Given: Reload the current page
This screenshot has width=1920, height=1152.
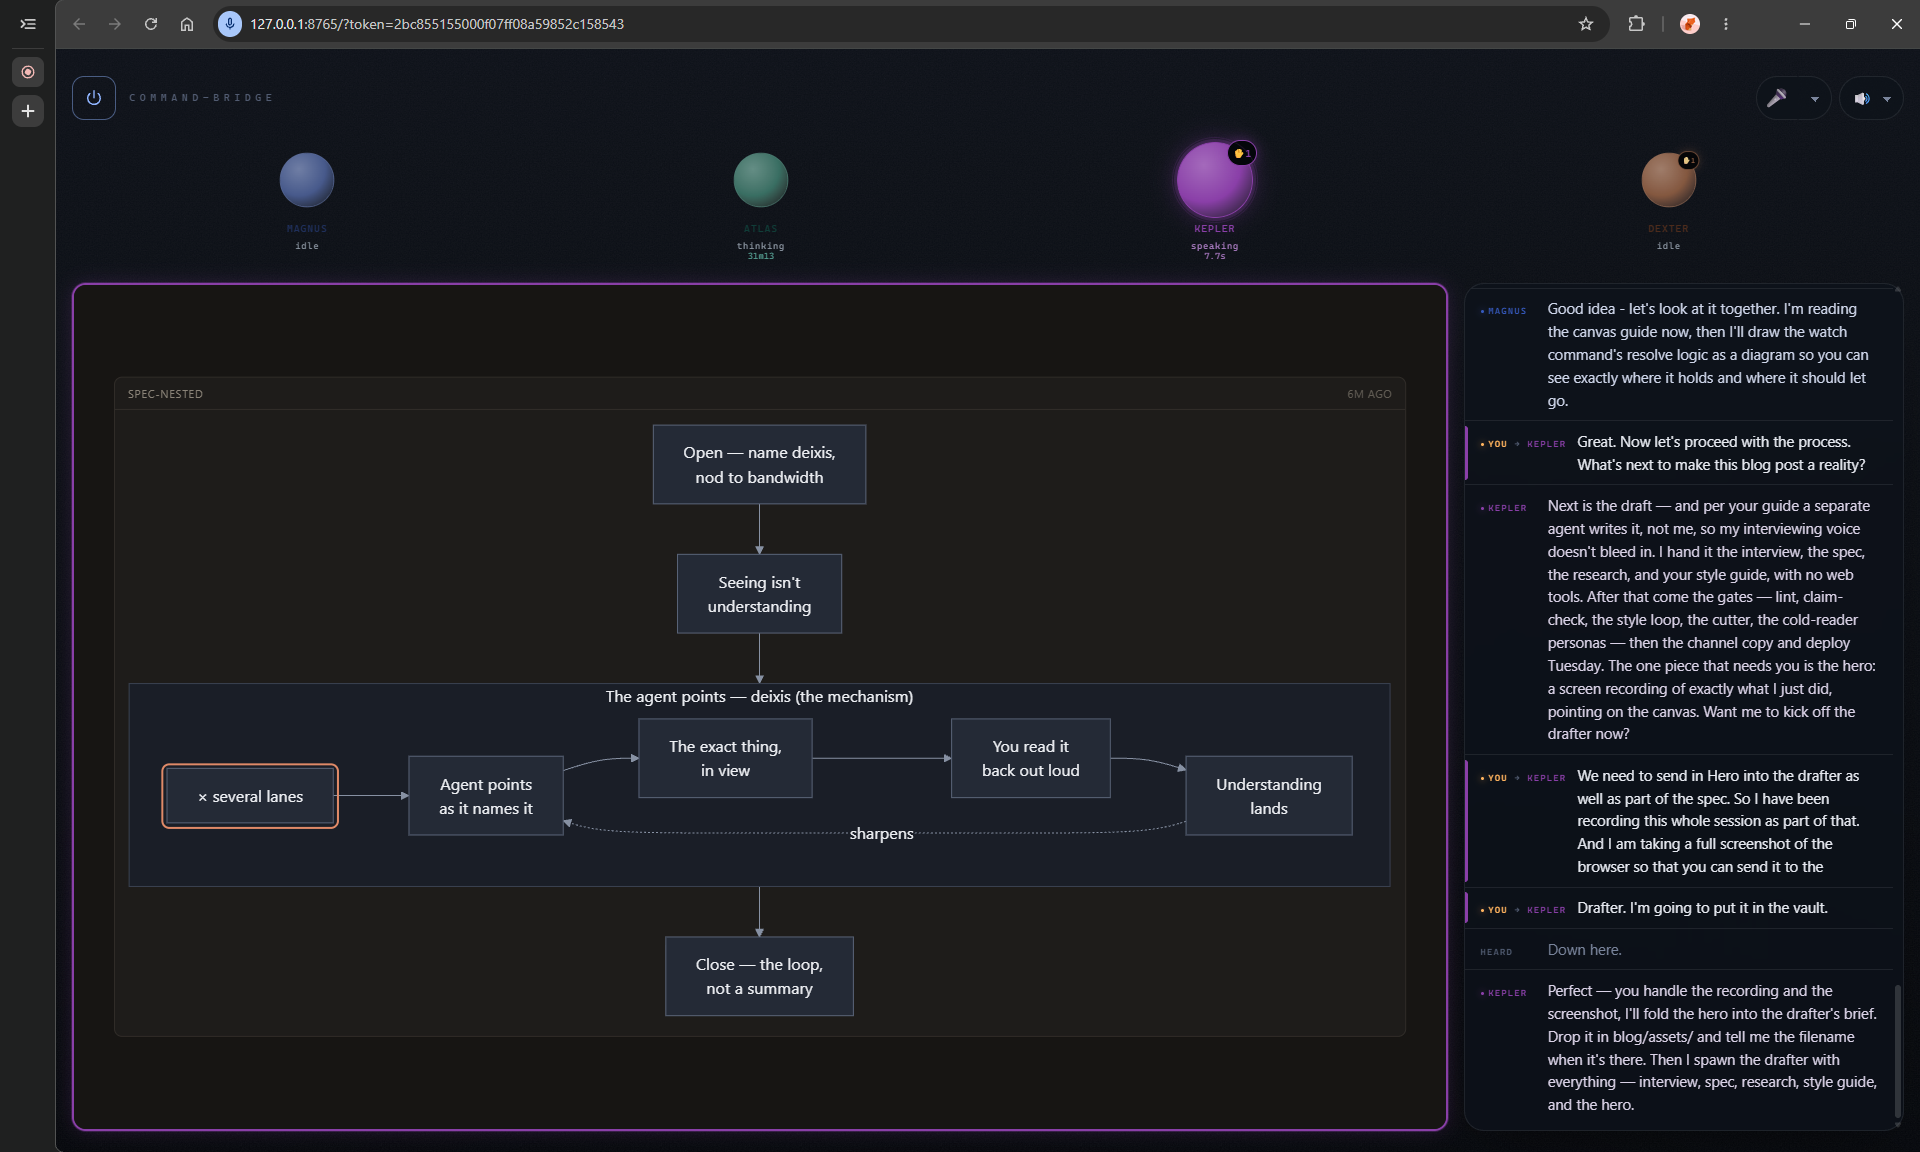Looking at the screenshot, I should coord(151,24).
